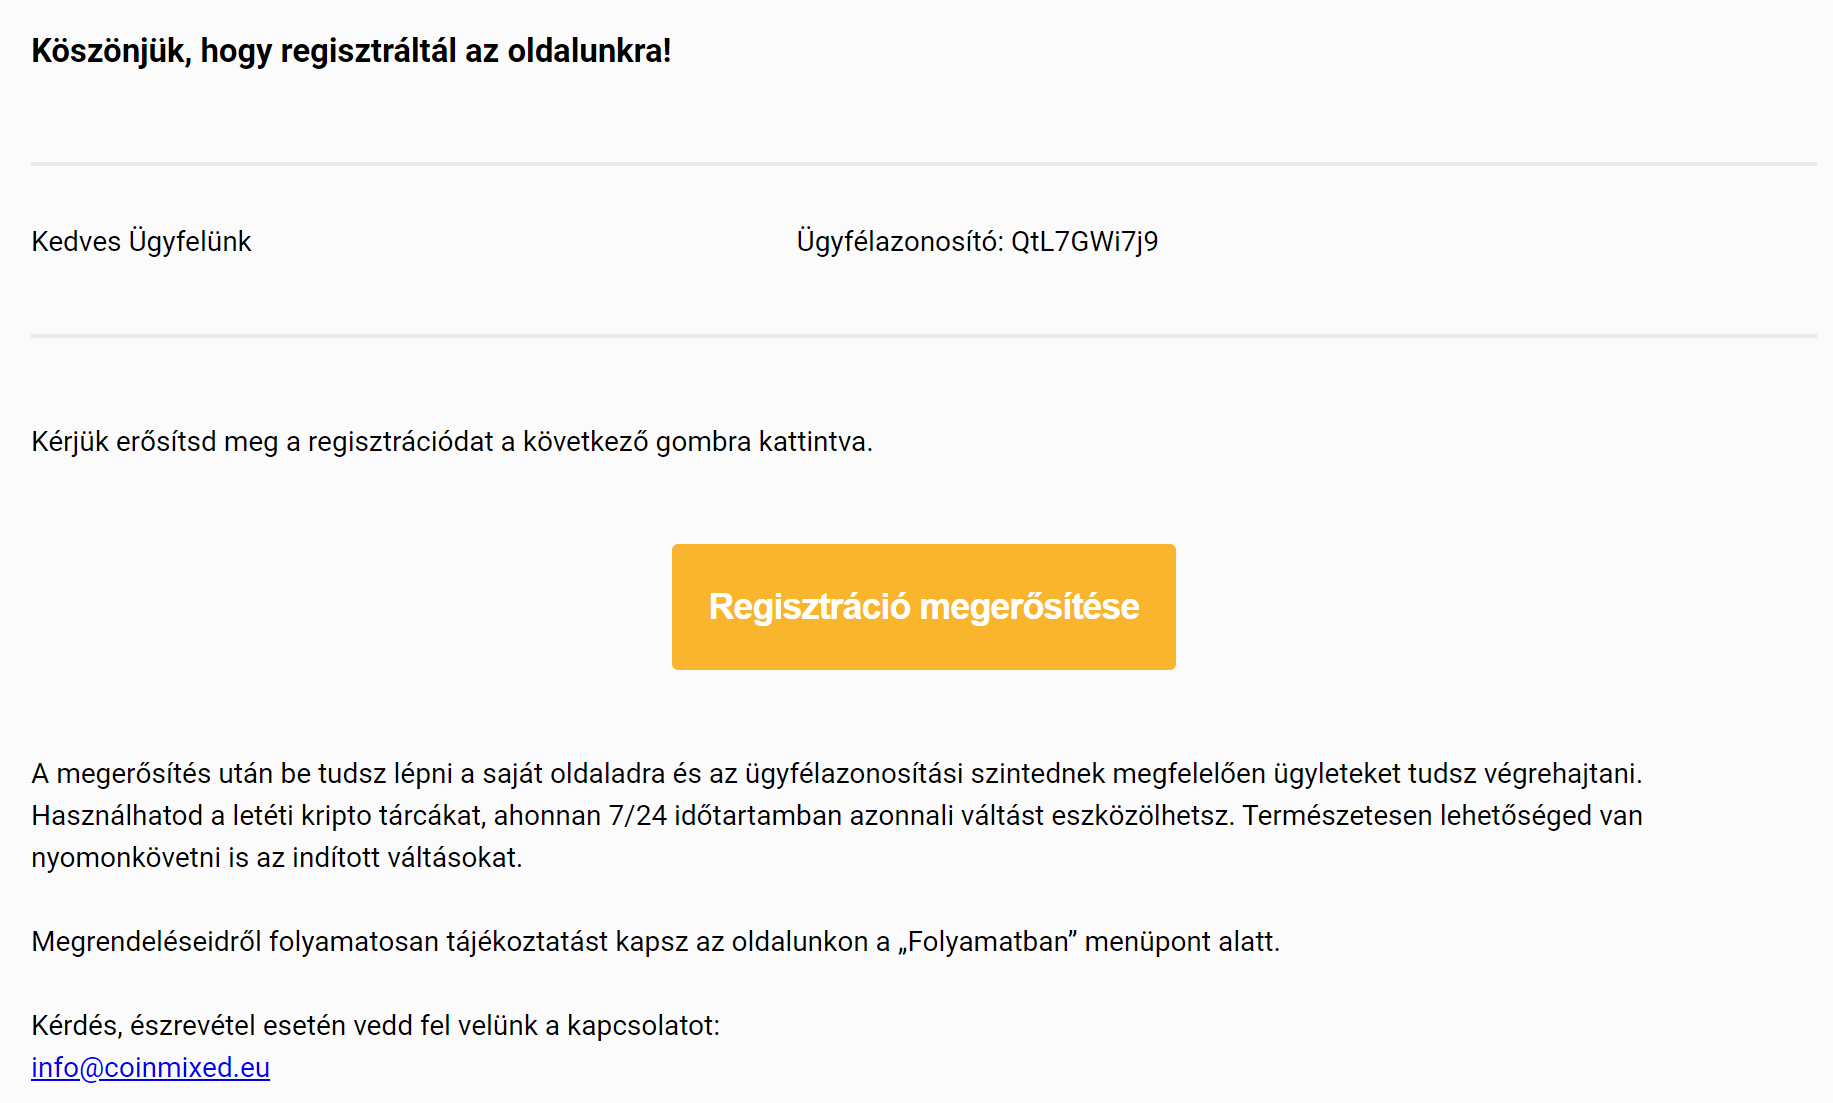Click the sentence starting Megrendeléseidről folyamatosan

(x=656, y=942)
